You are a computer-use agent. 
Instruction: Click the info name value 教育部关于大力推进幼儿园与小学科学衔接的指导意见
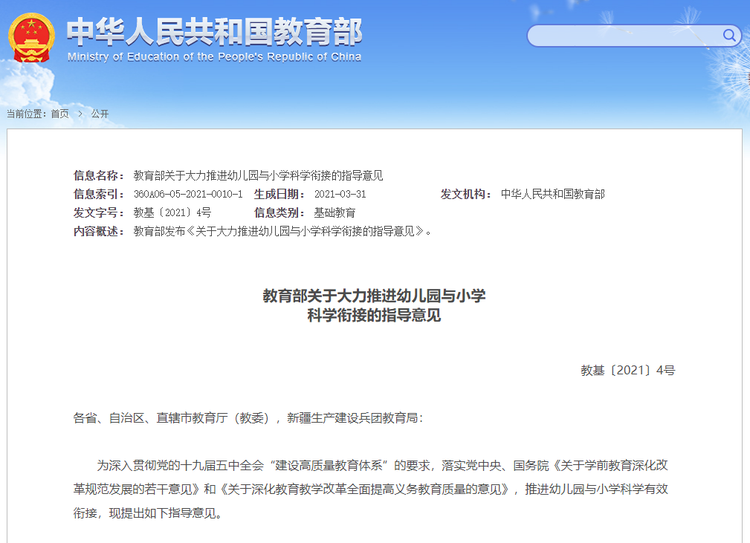pos(258,176)
